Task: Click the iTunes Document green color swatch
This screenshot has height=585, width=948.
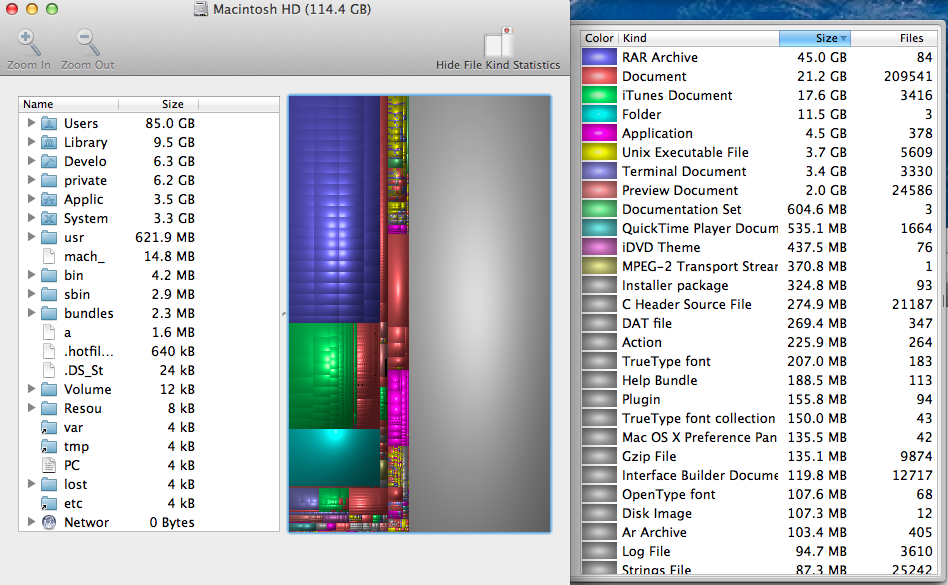Action: [599, 95]
